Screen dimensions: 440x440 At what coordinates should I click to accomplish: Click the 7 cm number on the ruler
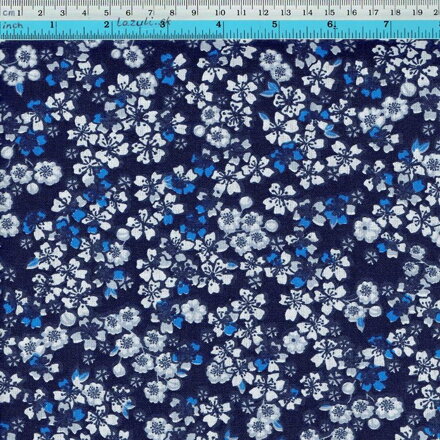pyautogui.click(x=150, y=13)
